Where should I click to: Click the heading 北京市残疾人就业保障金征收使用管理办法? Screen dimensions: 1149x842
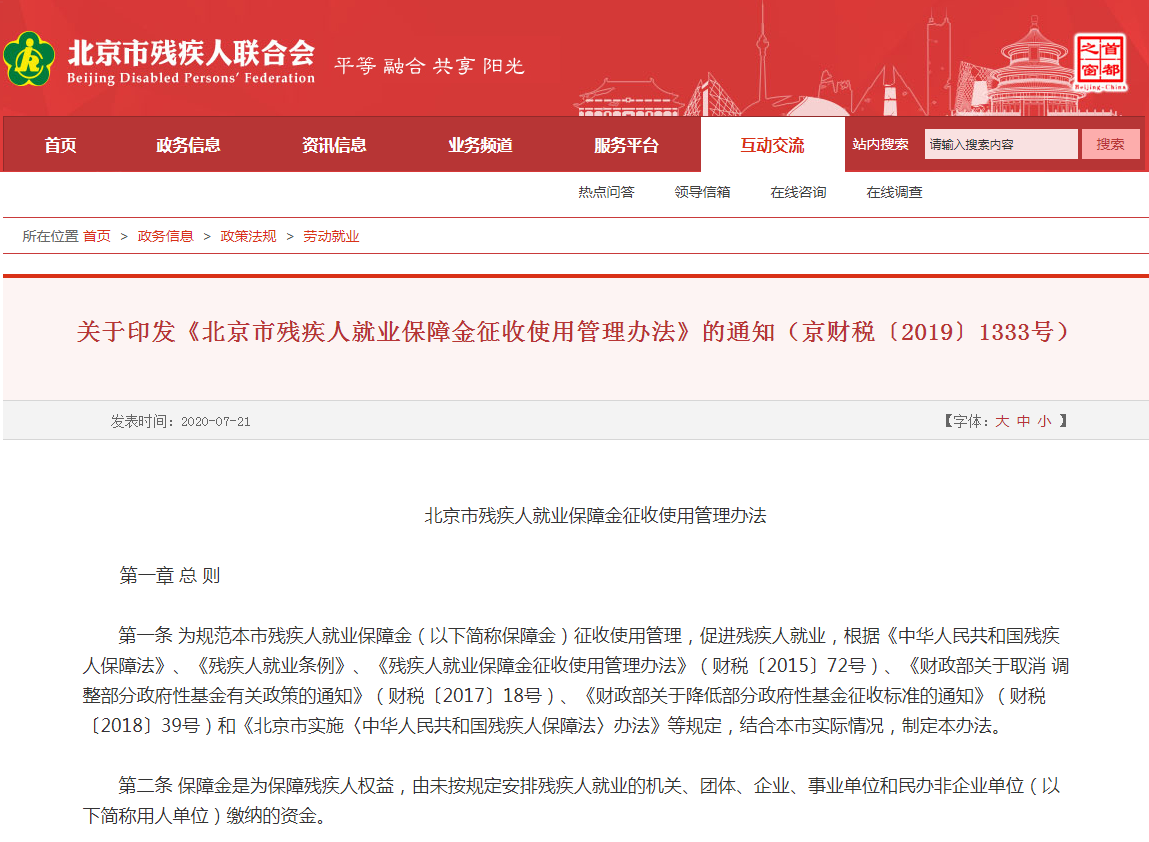(x=596, y=516)
